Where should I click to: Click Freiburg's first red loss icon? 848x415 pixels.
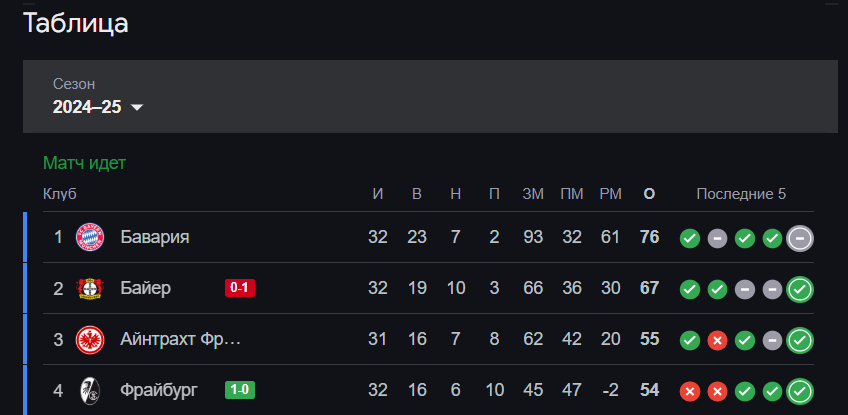point(689,392)
